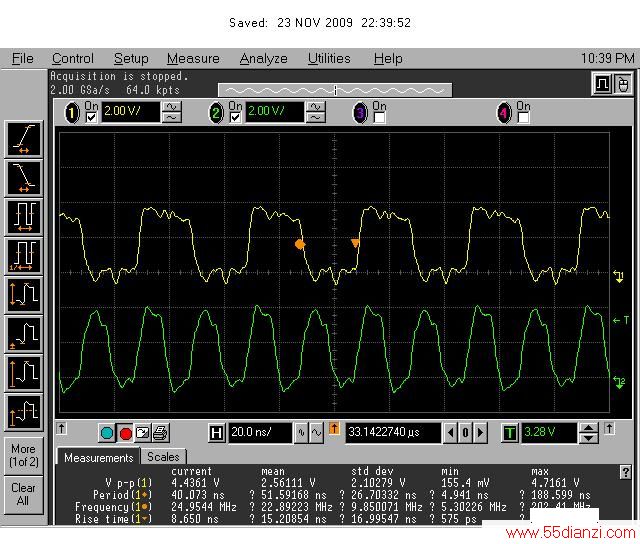Switch to the Scales tab
This screenshot has height=544, width=640.
pyautogui.click(x=163, y=457)
